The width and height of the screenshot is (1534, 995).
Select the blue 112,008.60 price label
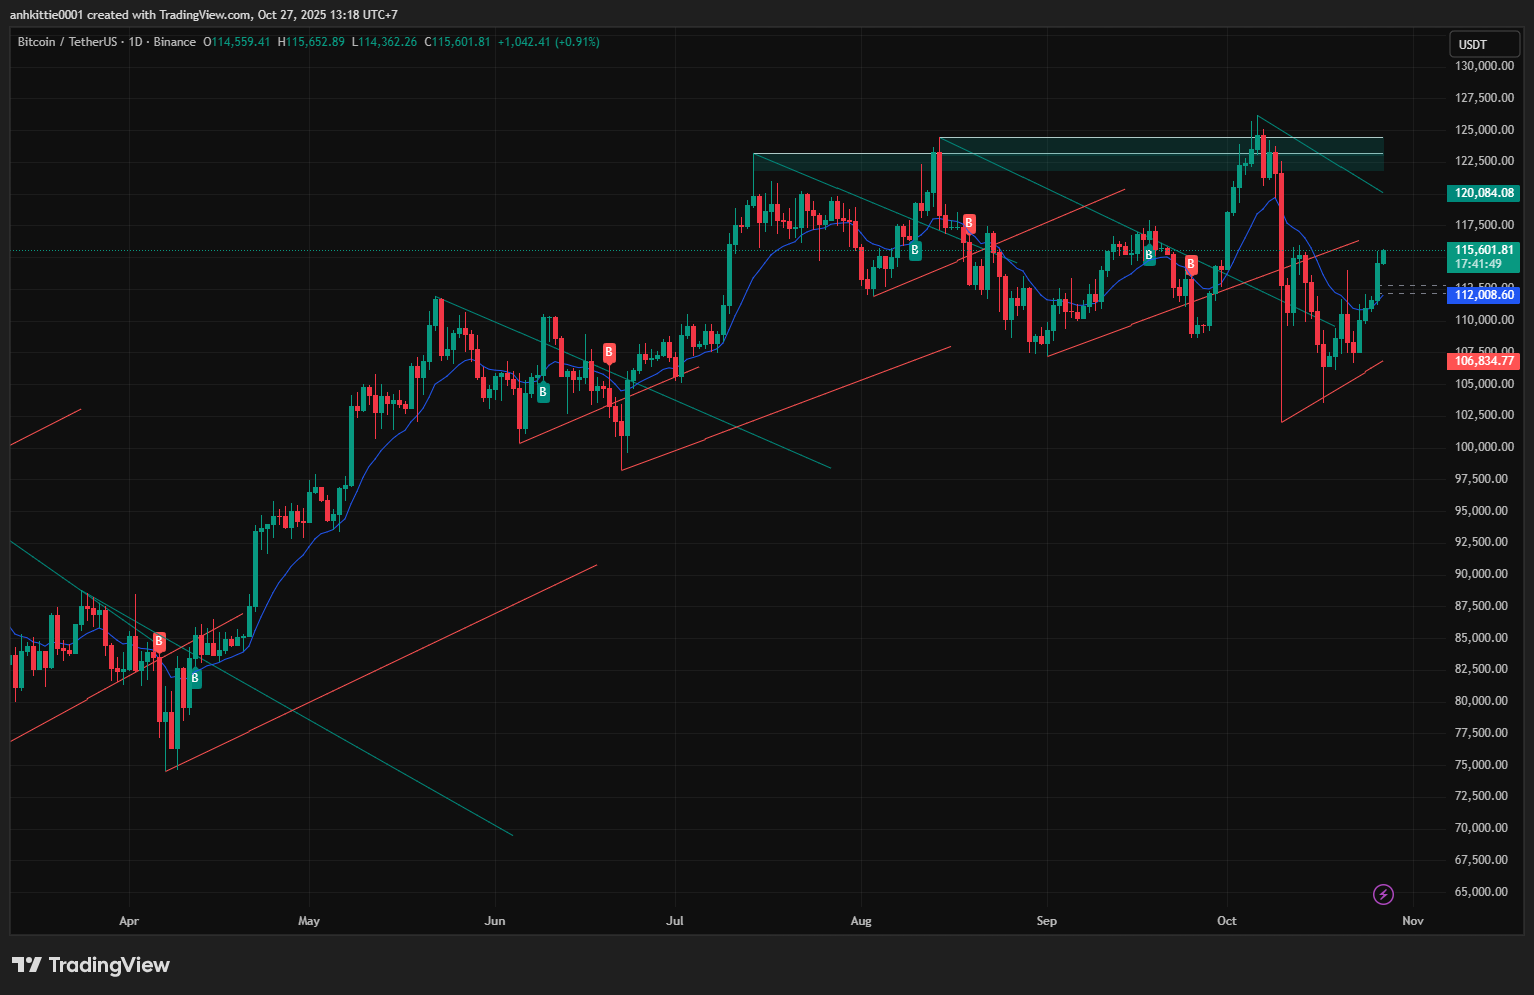[1483, 295]
